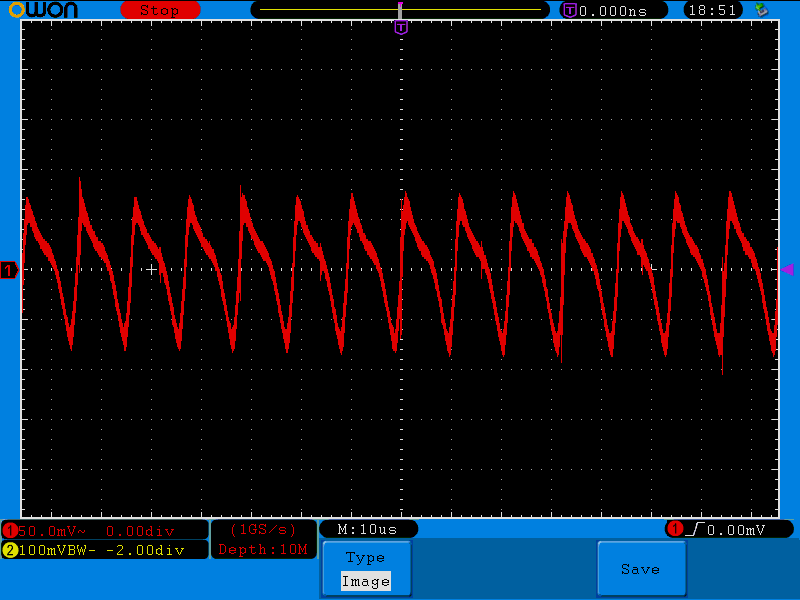Click the 1GS/s sample rate readout

(x=263, y=529)
